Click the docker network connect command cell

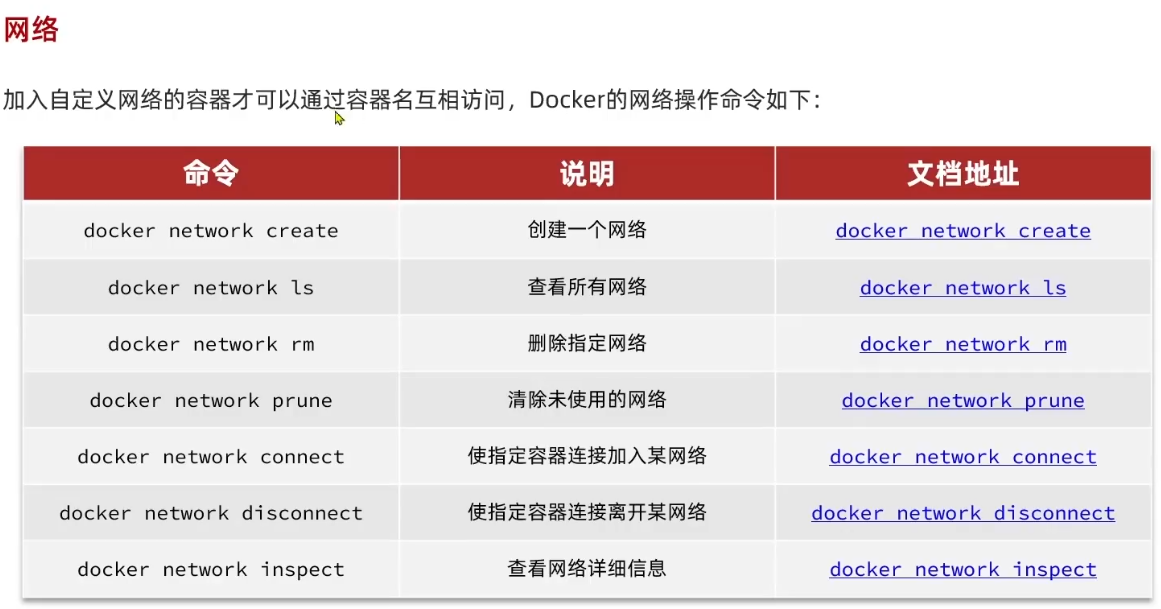211,457
